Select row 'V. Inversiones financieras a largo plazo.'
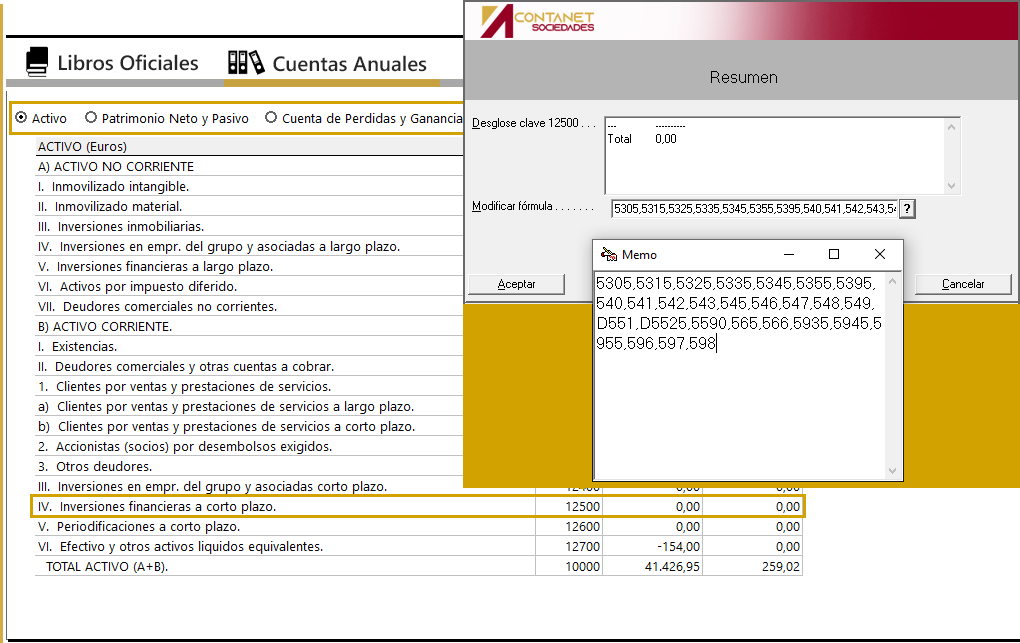This screenshot has height=643, width=1020. point(249,267)
